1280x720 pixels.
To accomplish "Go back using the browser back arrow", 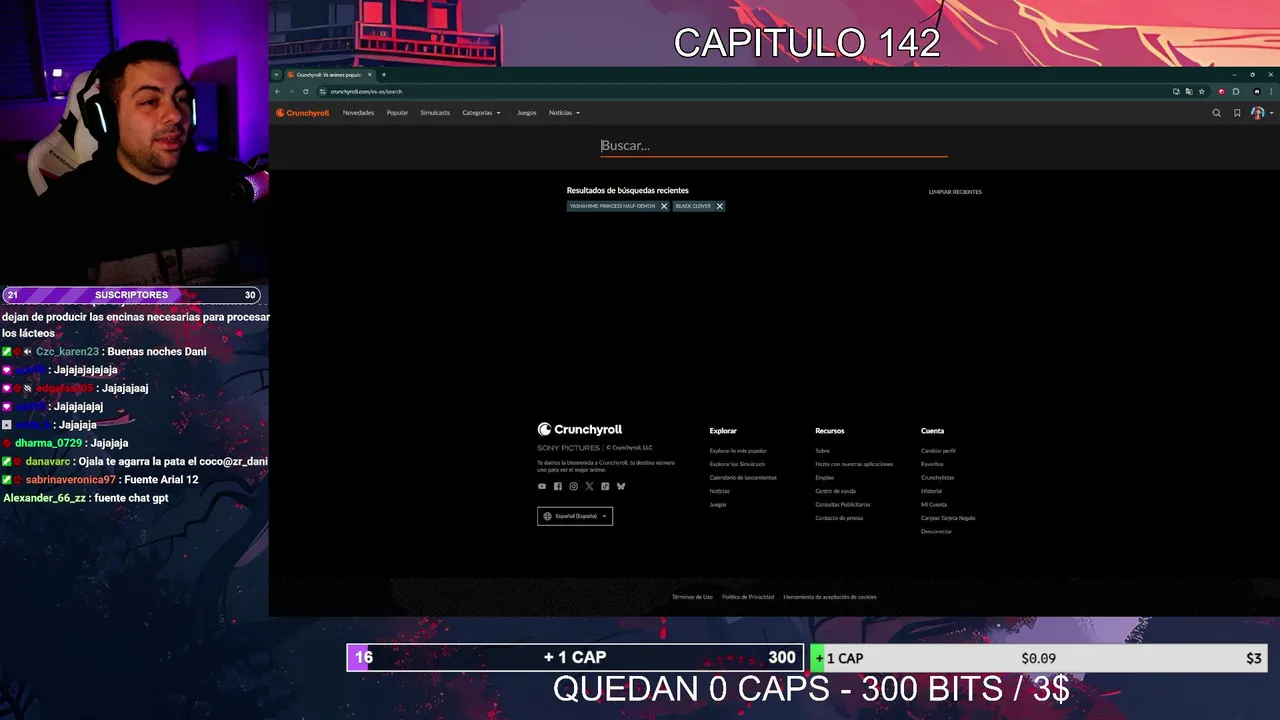I will 278,91.
